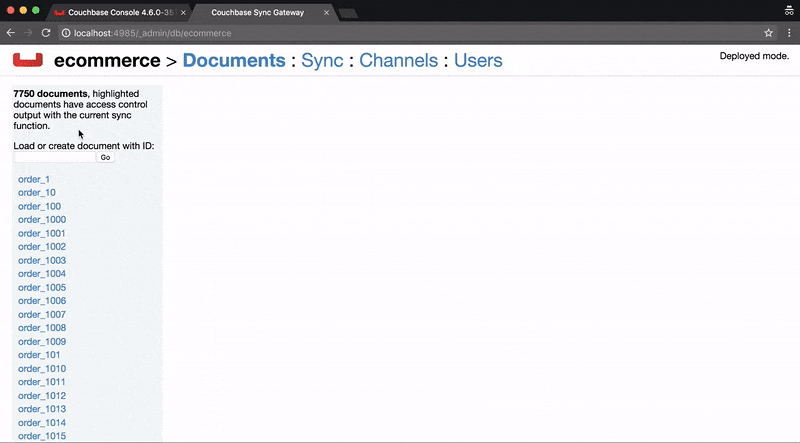
Task: Open document order_1000
Action: point(42,219)
